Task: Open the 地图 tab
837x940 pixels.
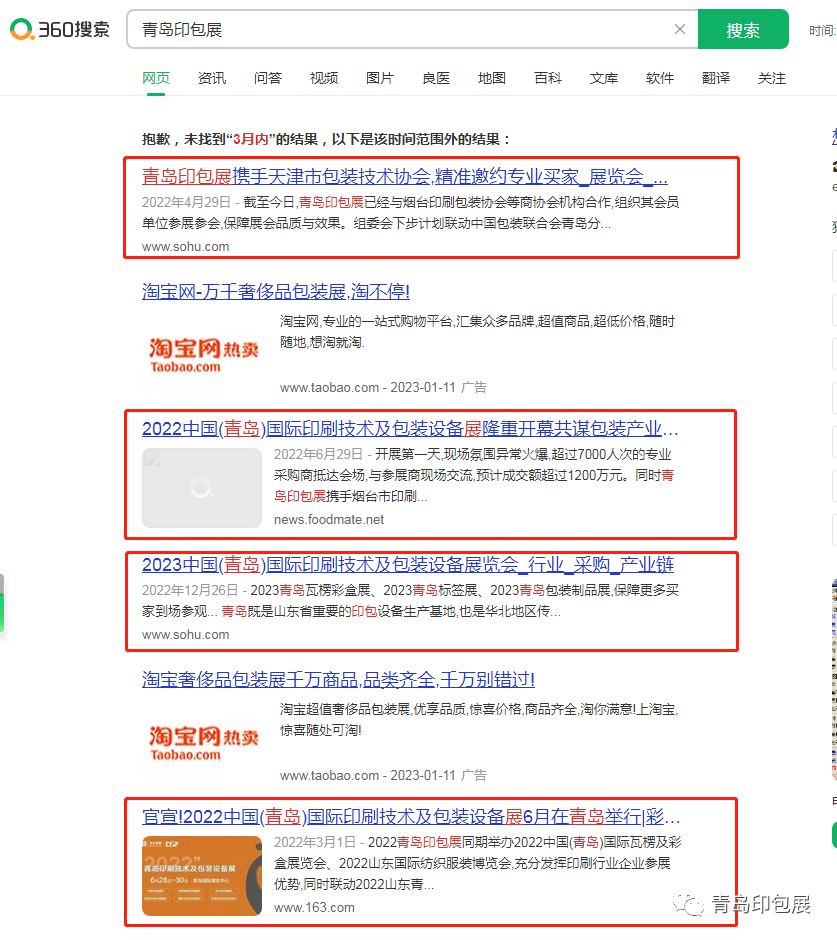Action: [492, 78]
